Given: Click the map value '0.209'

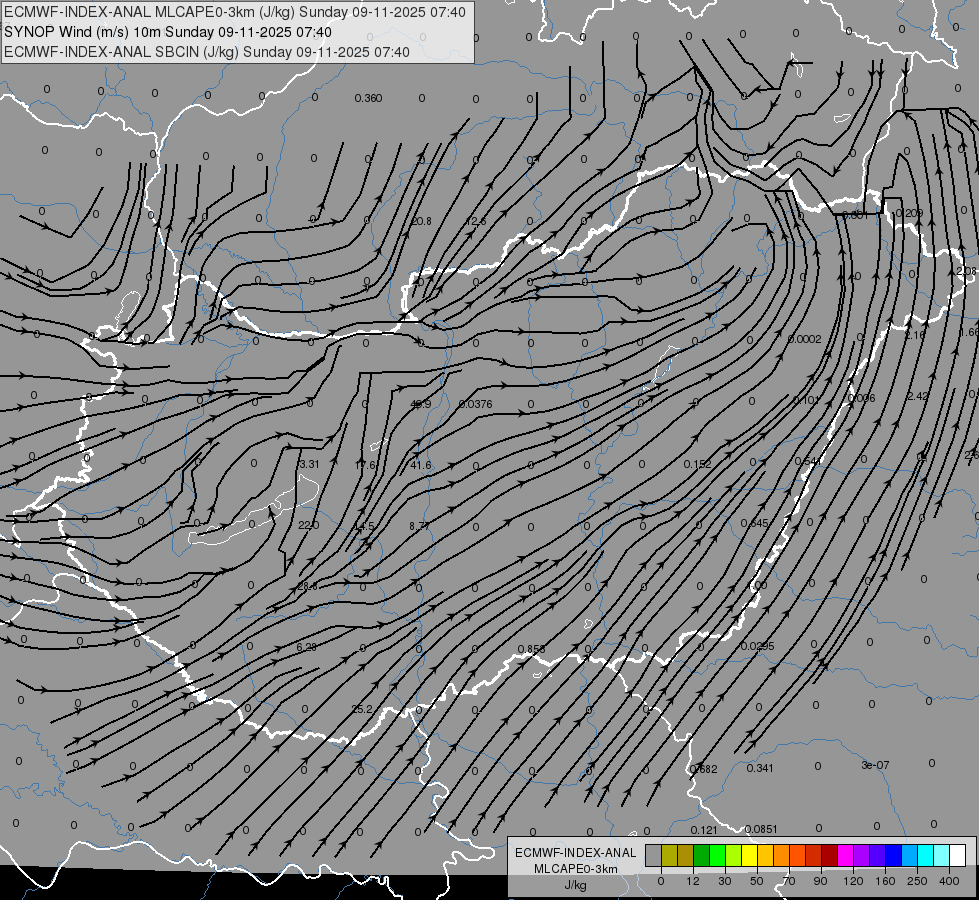Looking at the screenshot, I should (x=909, y=213).
